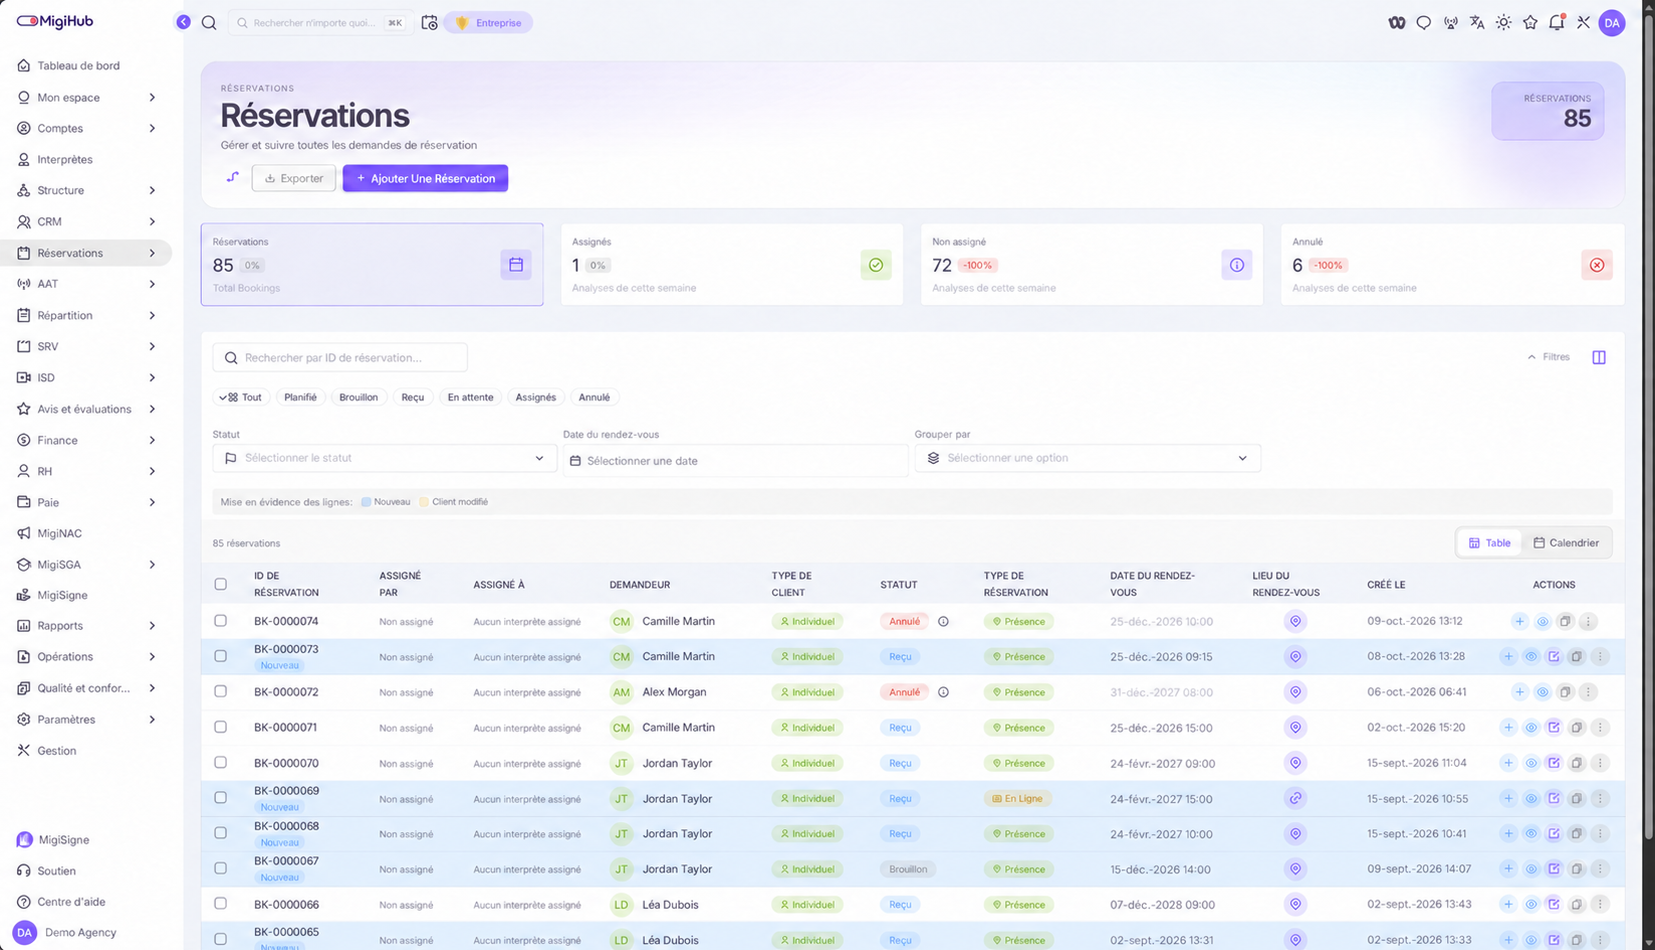Screen dimensions: 1655x950
Task: Click the broadcast antenna icon in top bar
Action: click(1450, 23)
